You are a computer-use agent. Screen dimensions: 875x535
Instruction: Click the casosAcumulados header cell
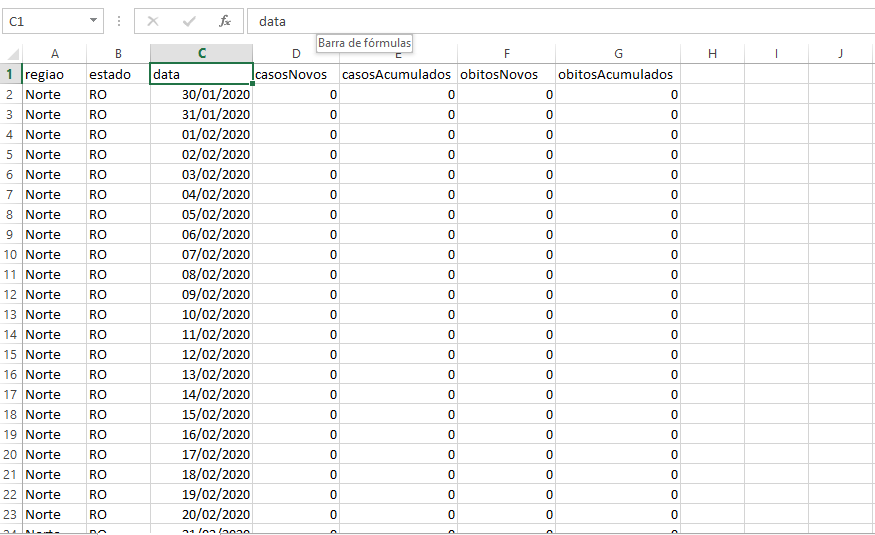tap(397, 74)
